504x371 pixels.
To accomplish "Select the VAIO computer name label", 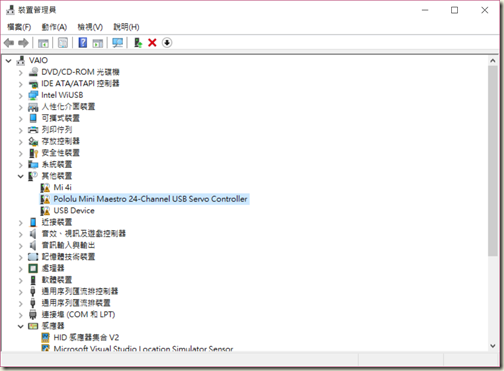I will tap(38, 60).
